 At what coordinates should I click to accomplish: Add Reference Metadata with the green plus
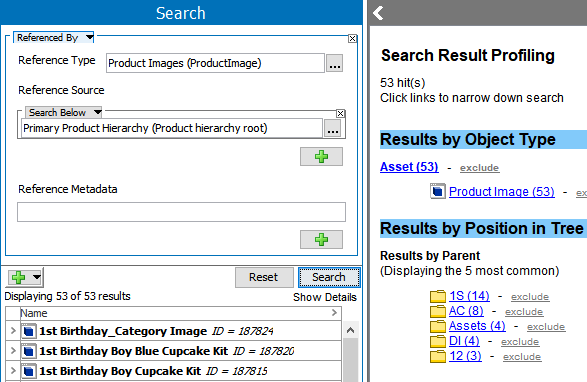321,240
